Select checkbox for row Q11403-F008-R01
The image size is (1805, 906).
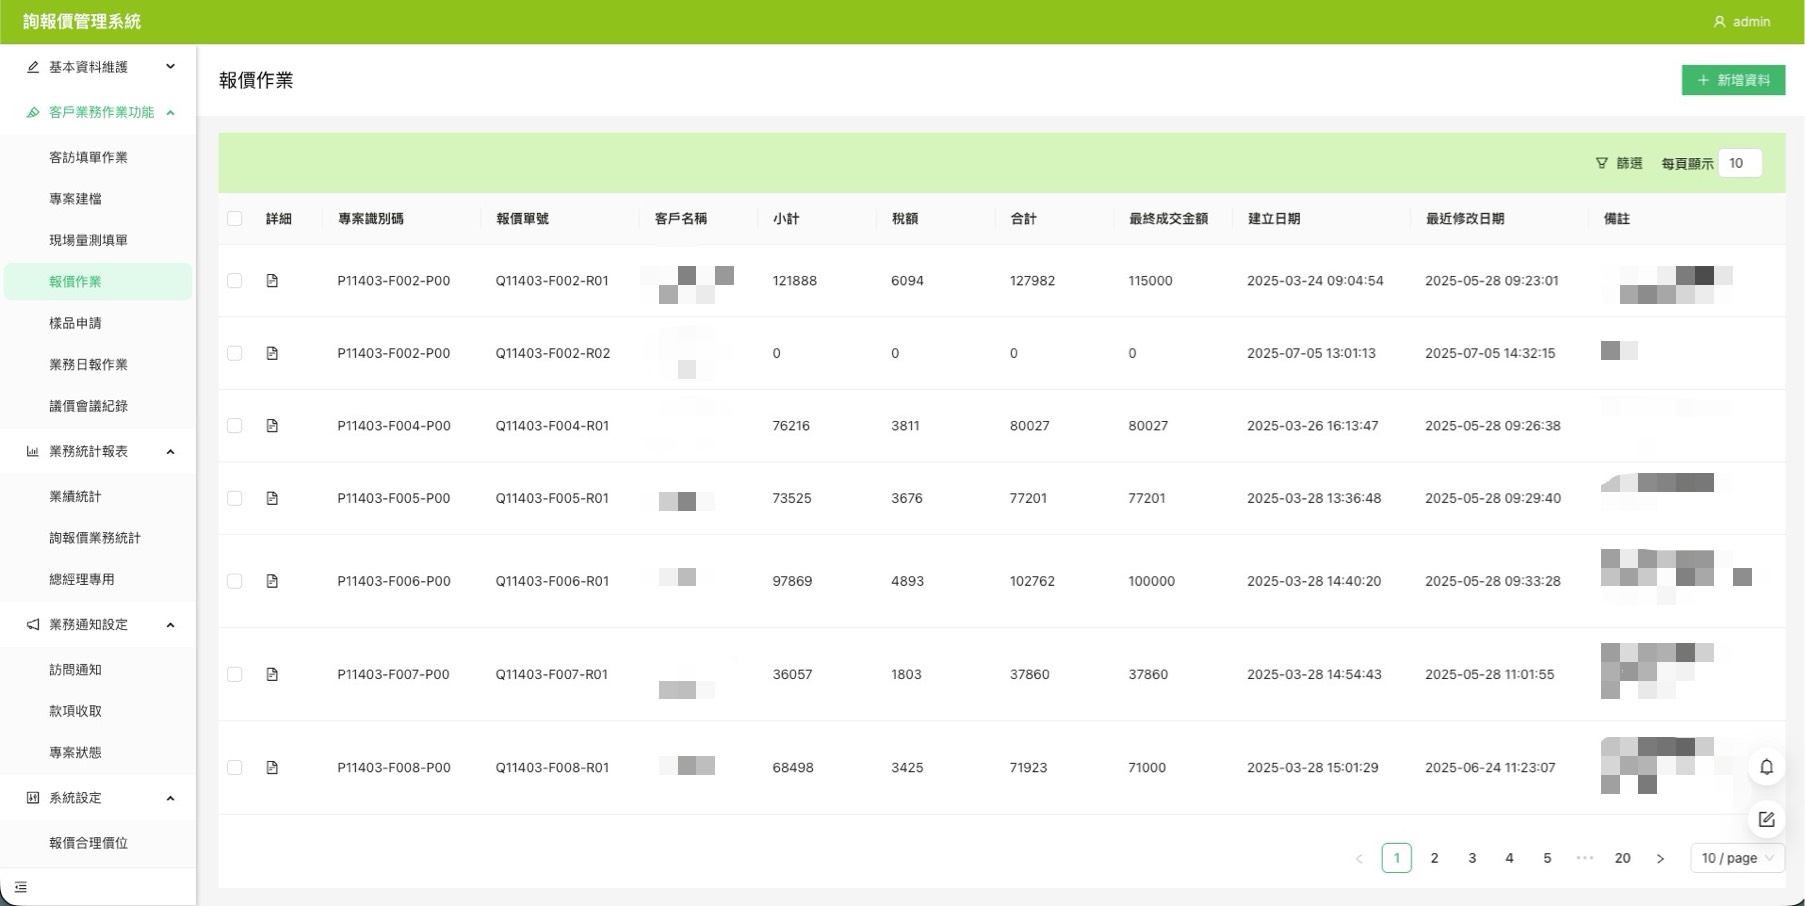coord(235,768)
